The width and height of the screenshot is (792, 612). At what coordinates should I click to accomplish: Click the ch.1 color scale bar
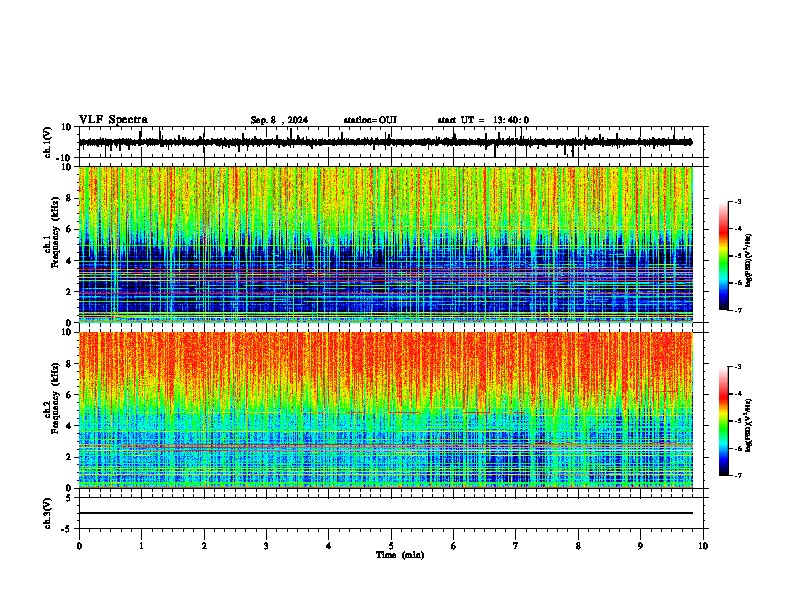click(723, 256)
